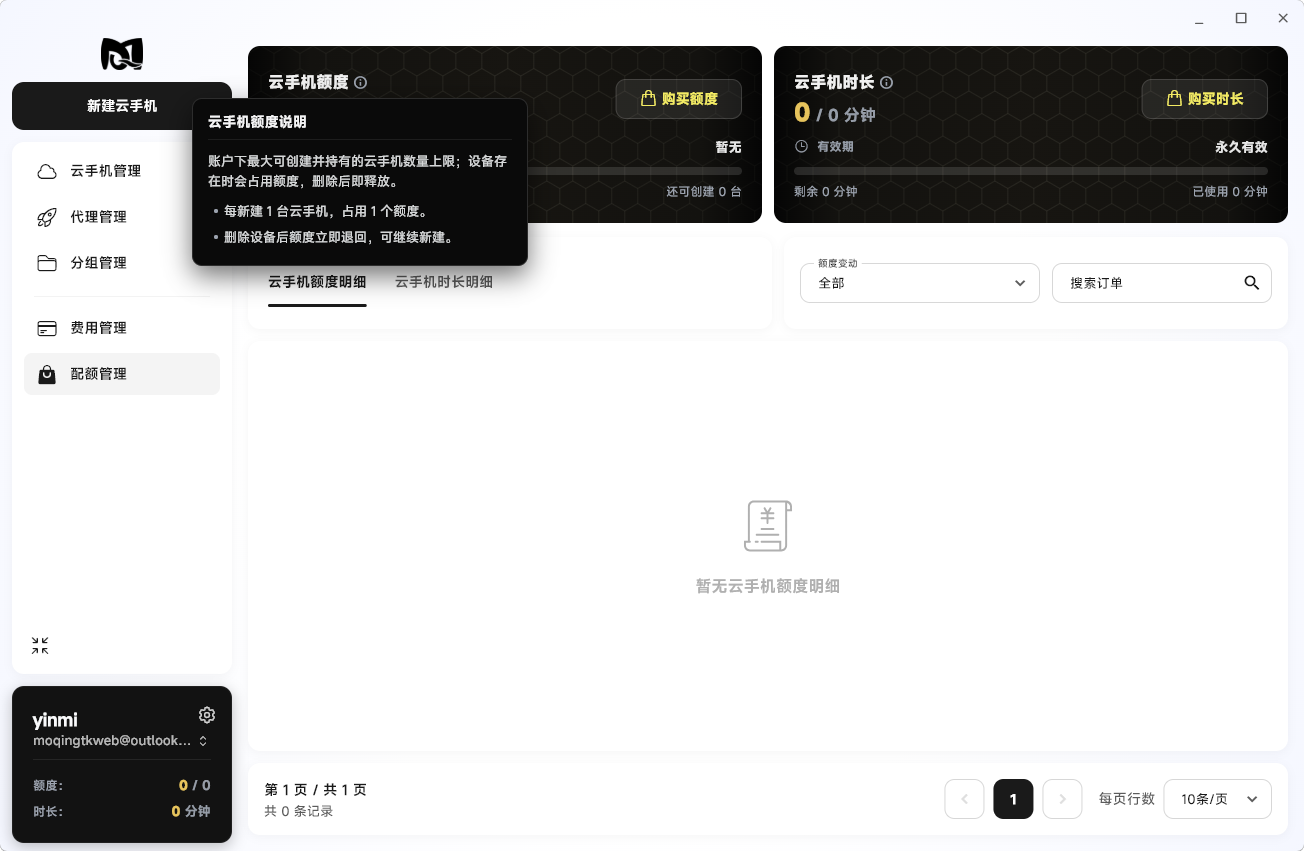Switch to 云手机时长明细 tab
1304x851 pixels.
[444, 282]
